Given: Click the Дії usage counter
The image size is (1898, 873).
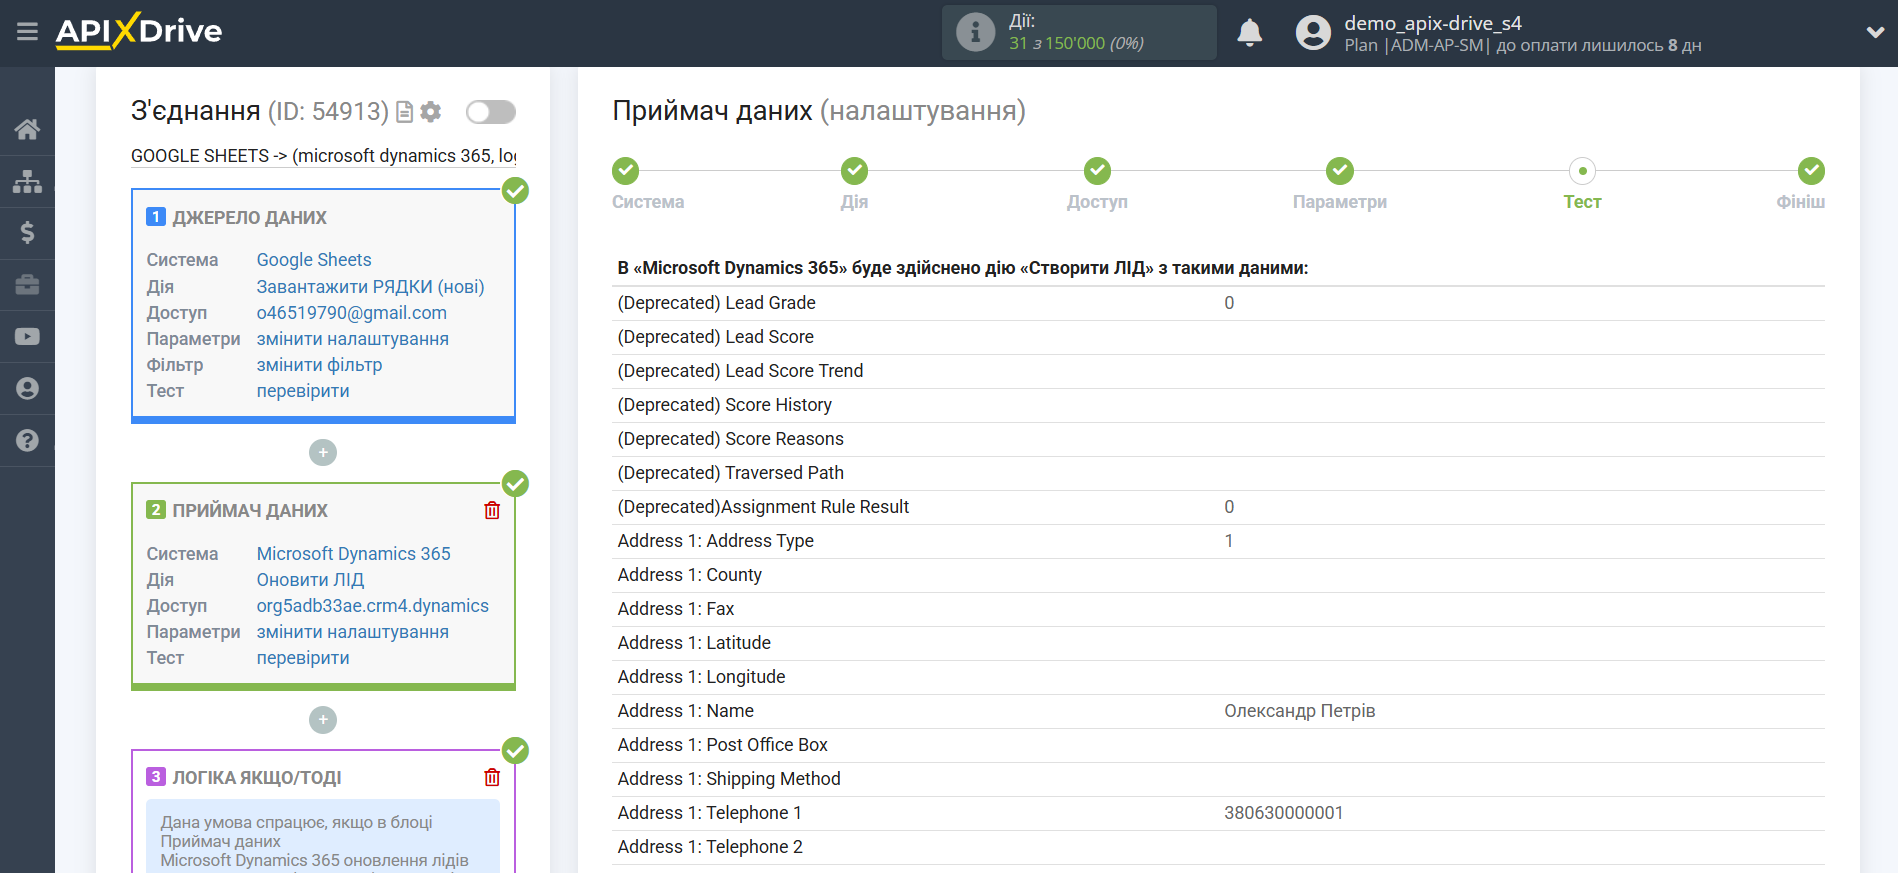Looking at the screenshot, I should (1079, 32).
